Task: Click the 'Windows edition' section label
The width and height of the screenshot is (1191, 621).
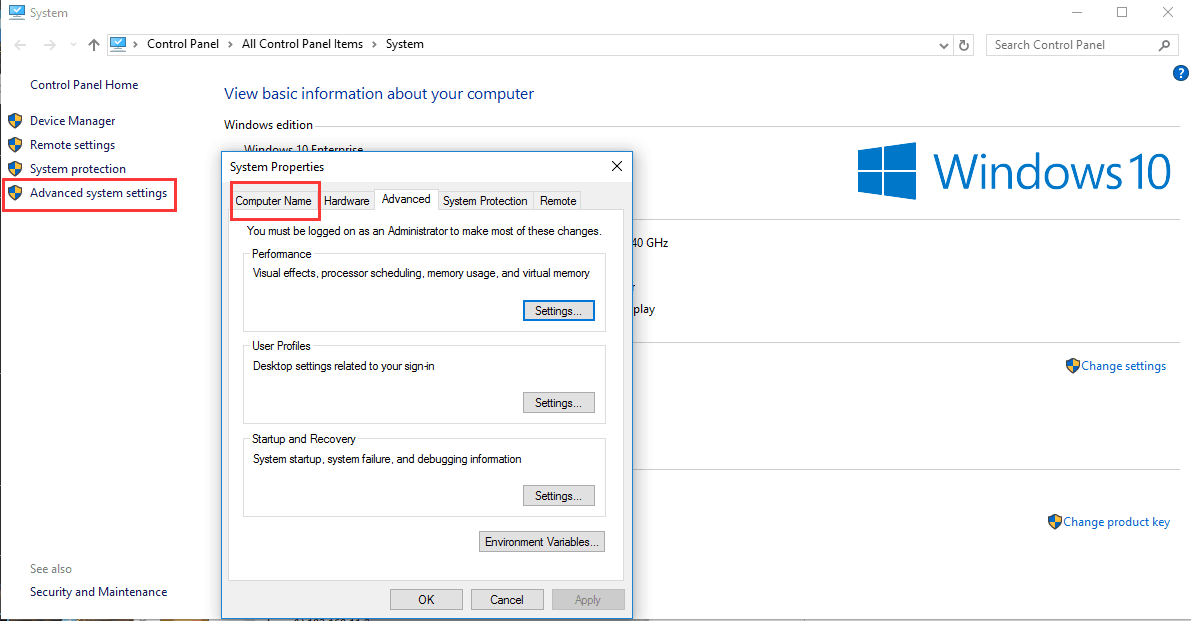Action: (268, 125)
